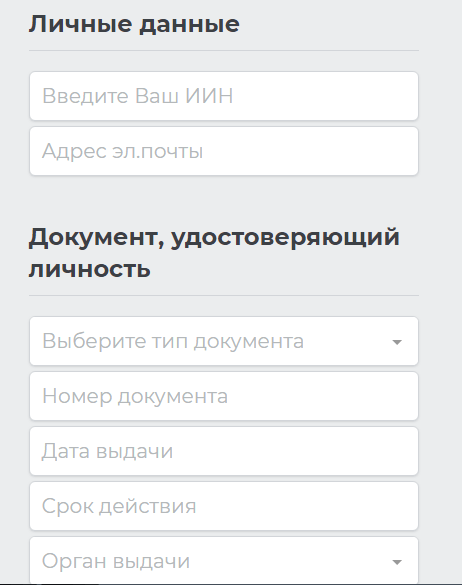
Task: Click the Личные данные section heading
Action: pyautogui.click(x=134, y=24)
